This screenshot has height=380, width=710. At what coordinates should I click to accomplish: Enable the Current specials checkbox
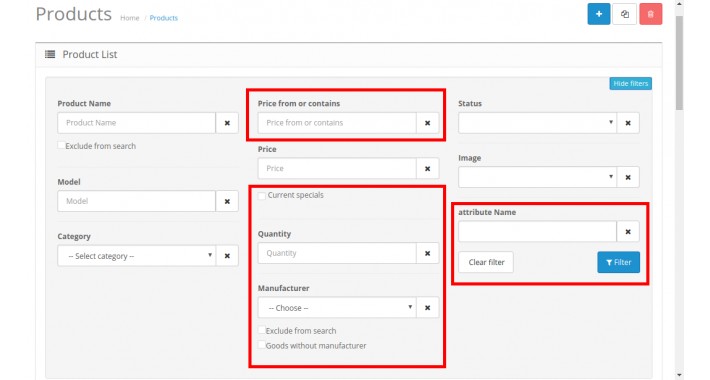click(x=261, y=195)
